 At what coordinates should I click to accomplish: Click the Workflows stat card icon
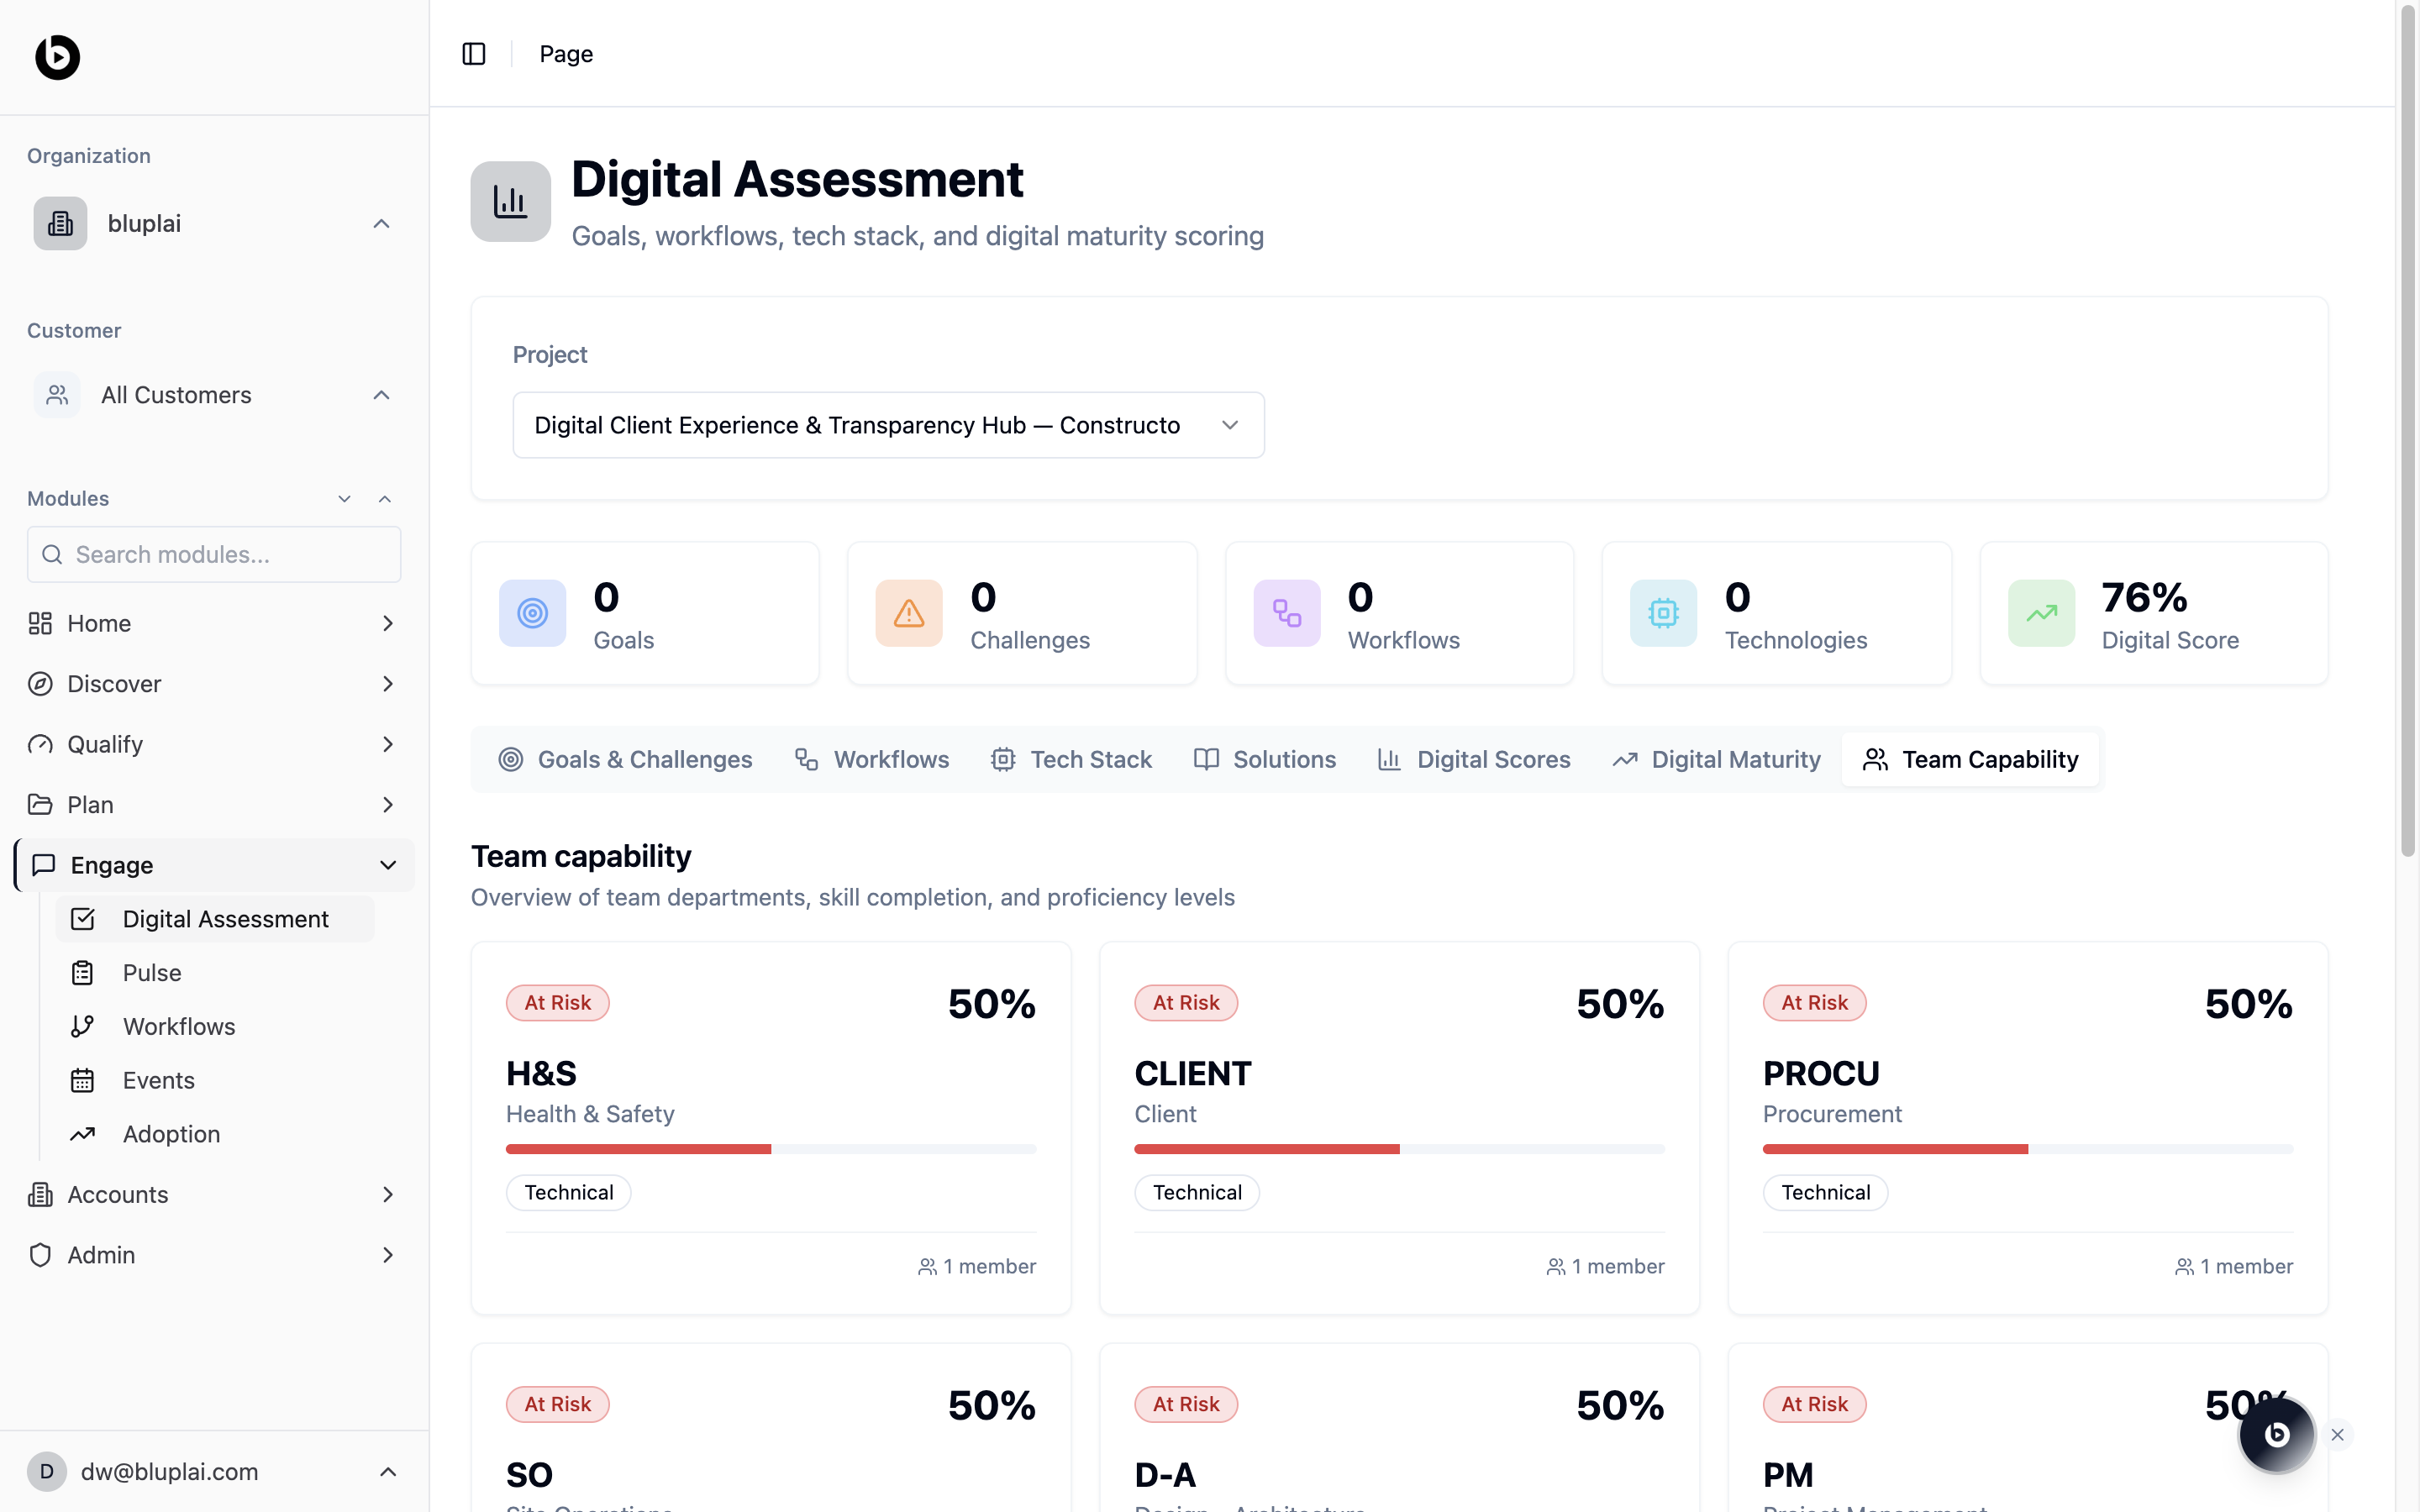coord(1286,613)
